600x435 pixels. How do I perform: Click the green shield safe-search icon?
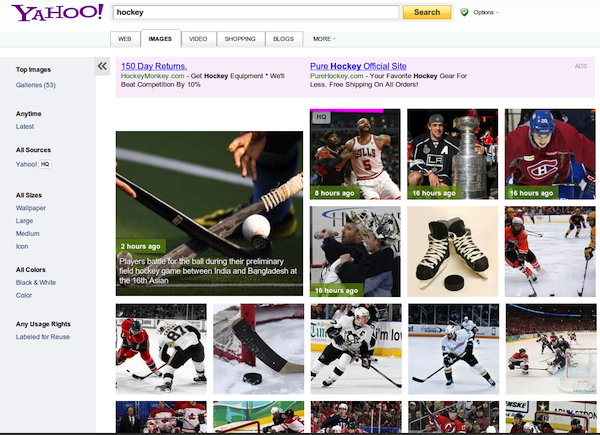[x=464, y=12]
